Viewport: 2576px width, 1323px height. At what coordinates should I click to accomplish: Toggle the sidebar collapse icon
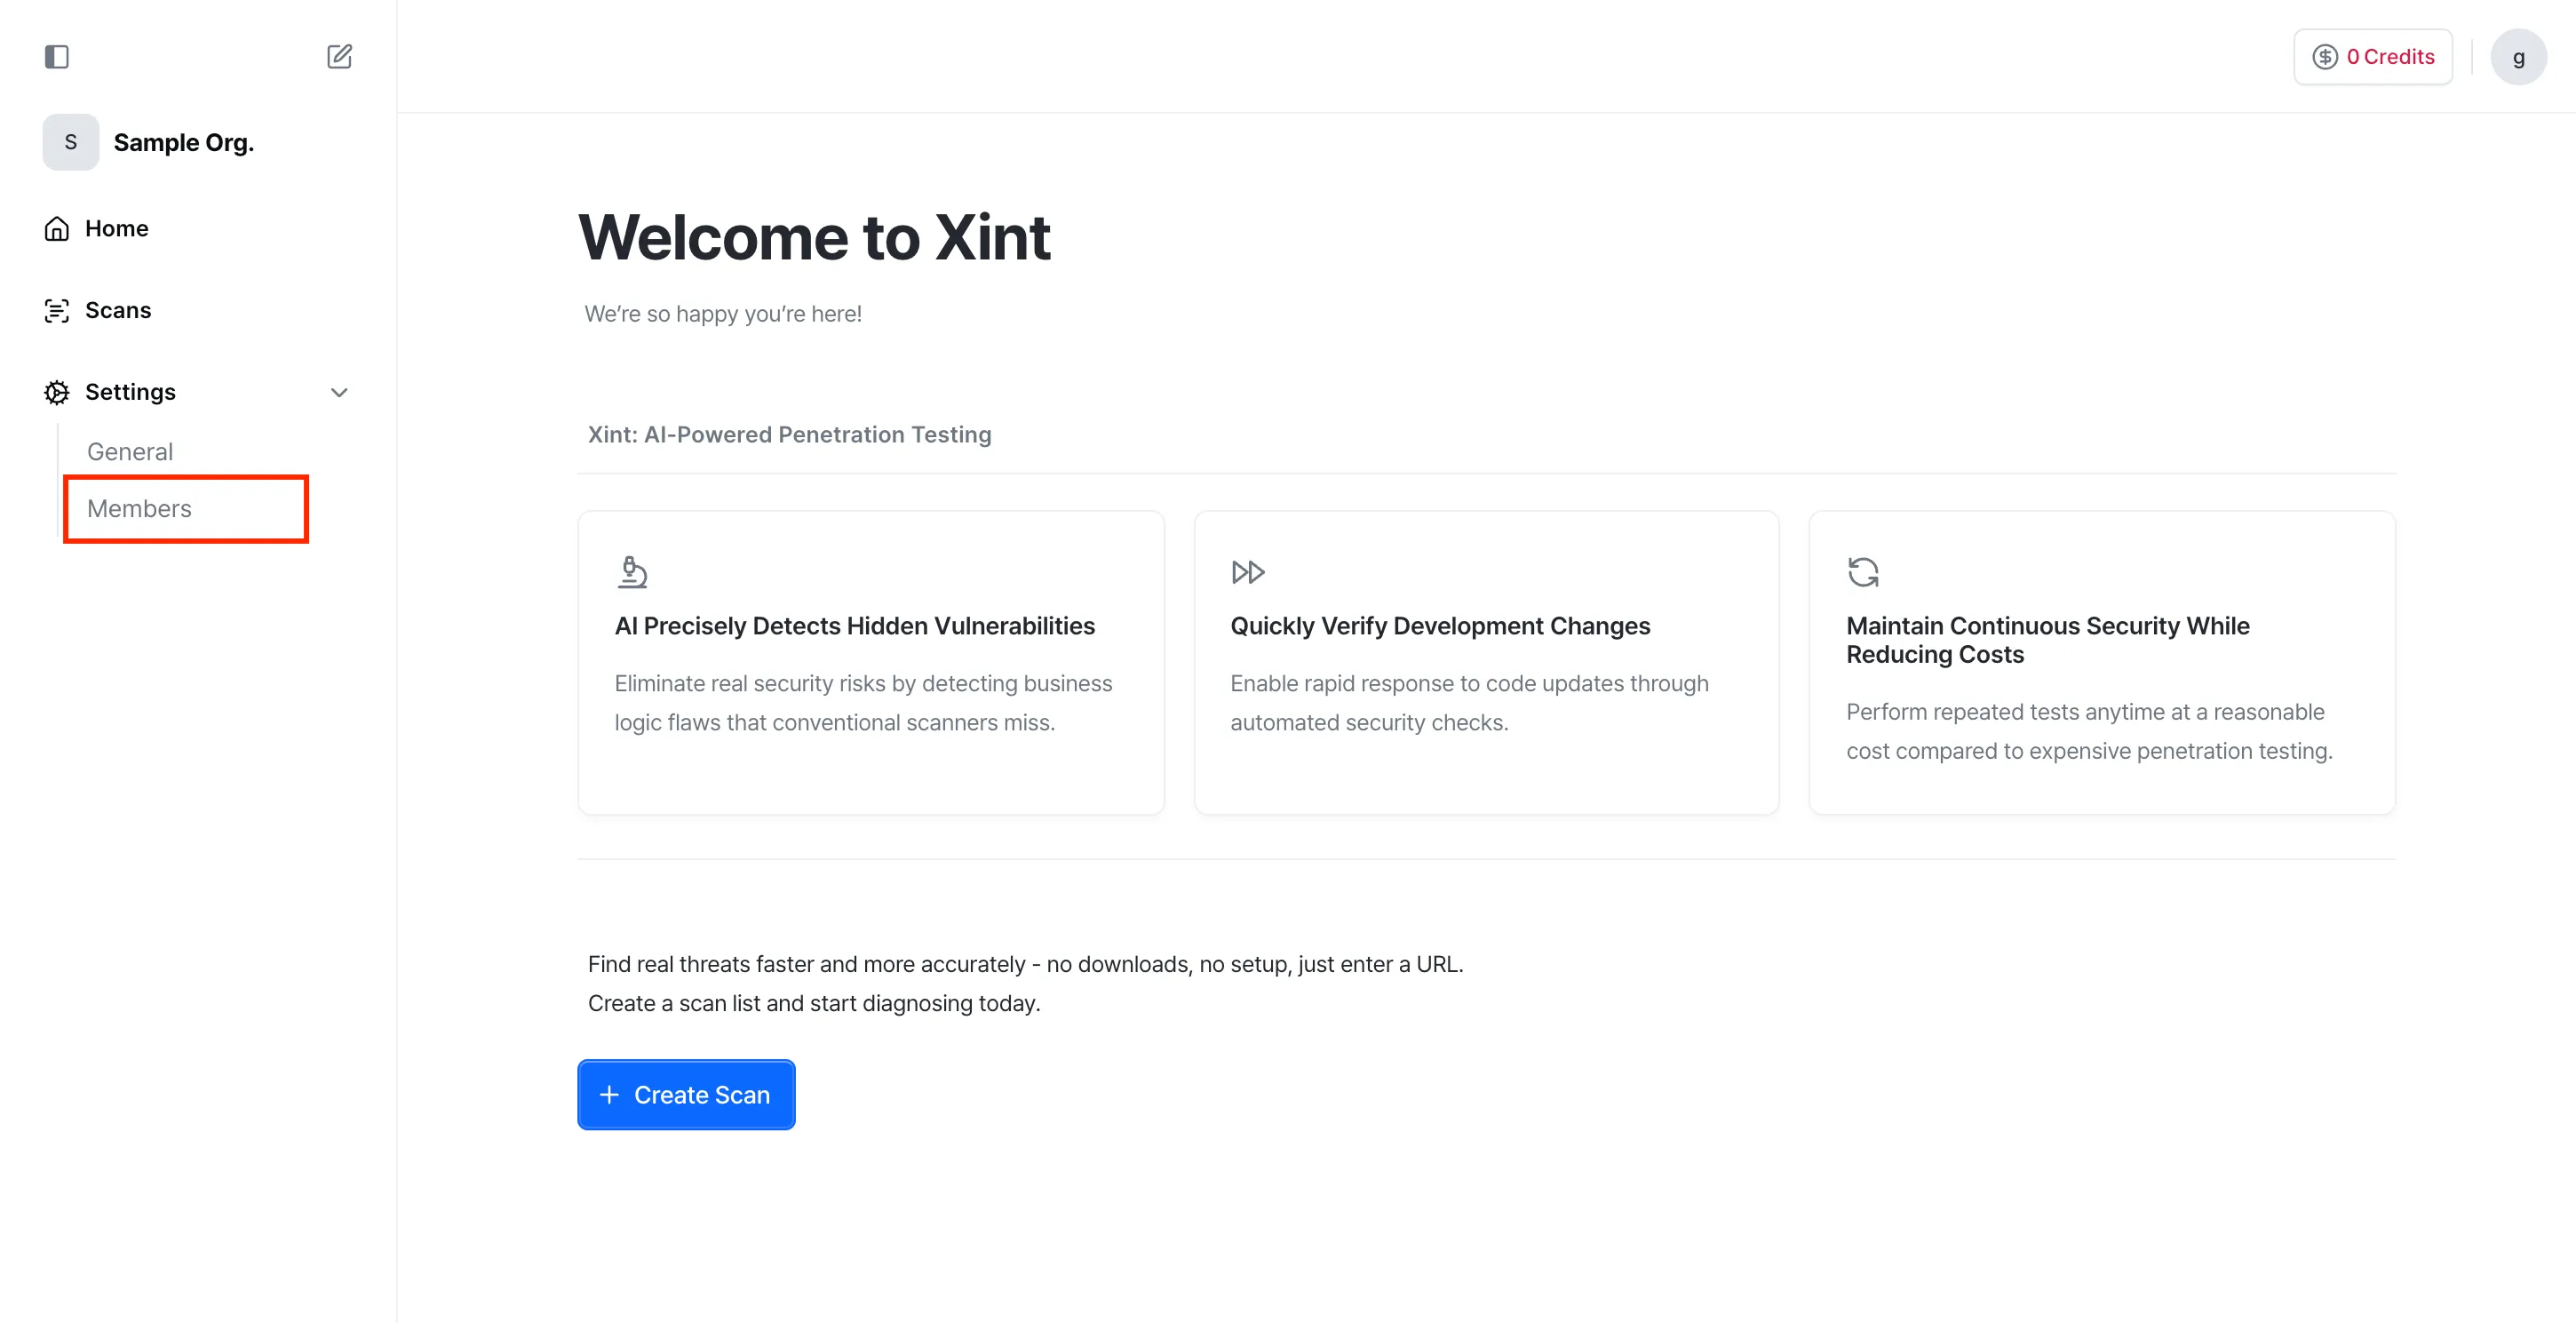click(57, 57)
